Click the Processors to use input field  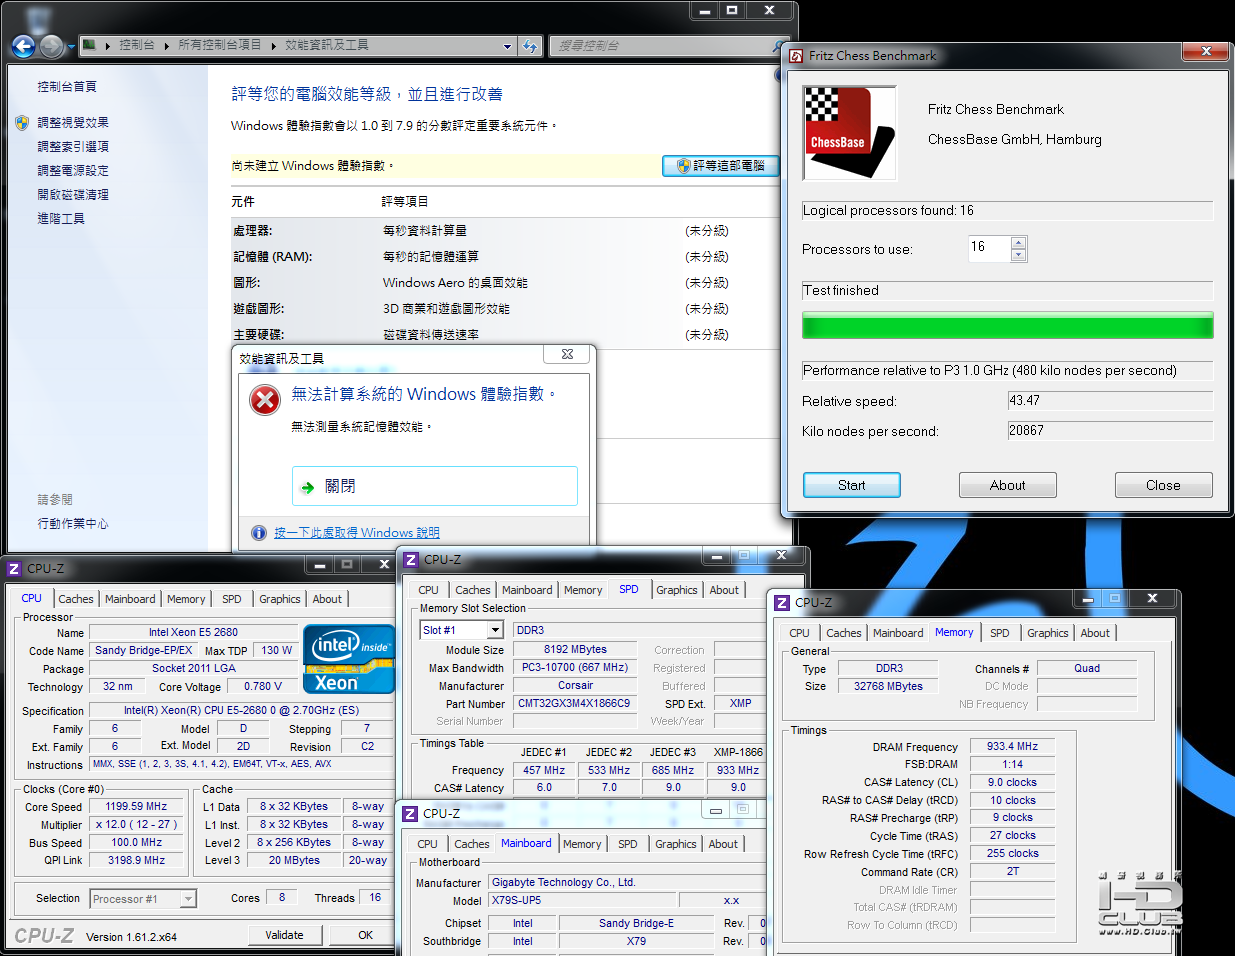point(989,249)
